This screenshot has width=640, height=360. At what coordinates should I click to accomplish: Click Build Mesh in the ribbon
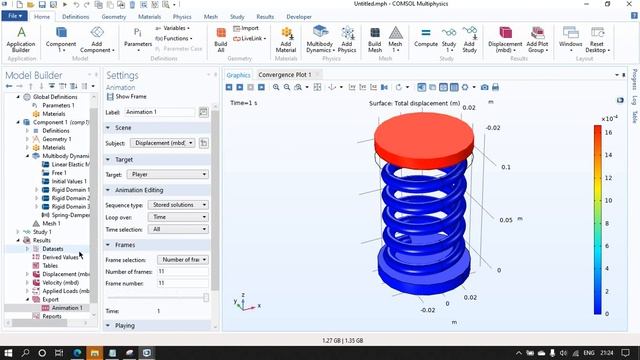tap(375, 39)
